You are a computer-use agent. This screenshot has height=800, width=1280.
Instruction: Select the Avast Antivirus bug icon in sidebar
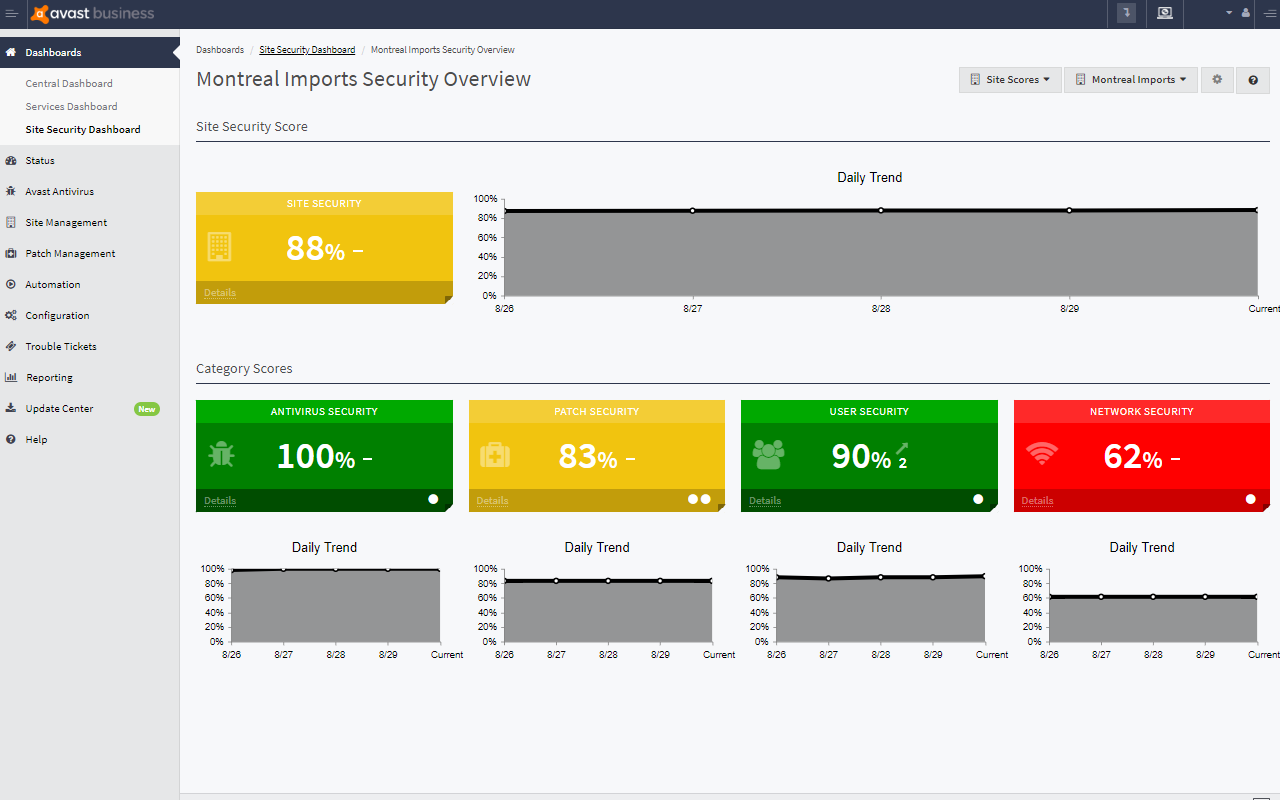coord(10,191)
